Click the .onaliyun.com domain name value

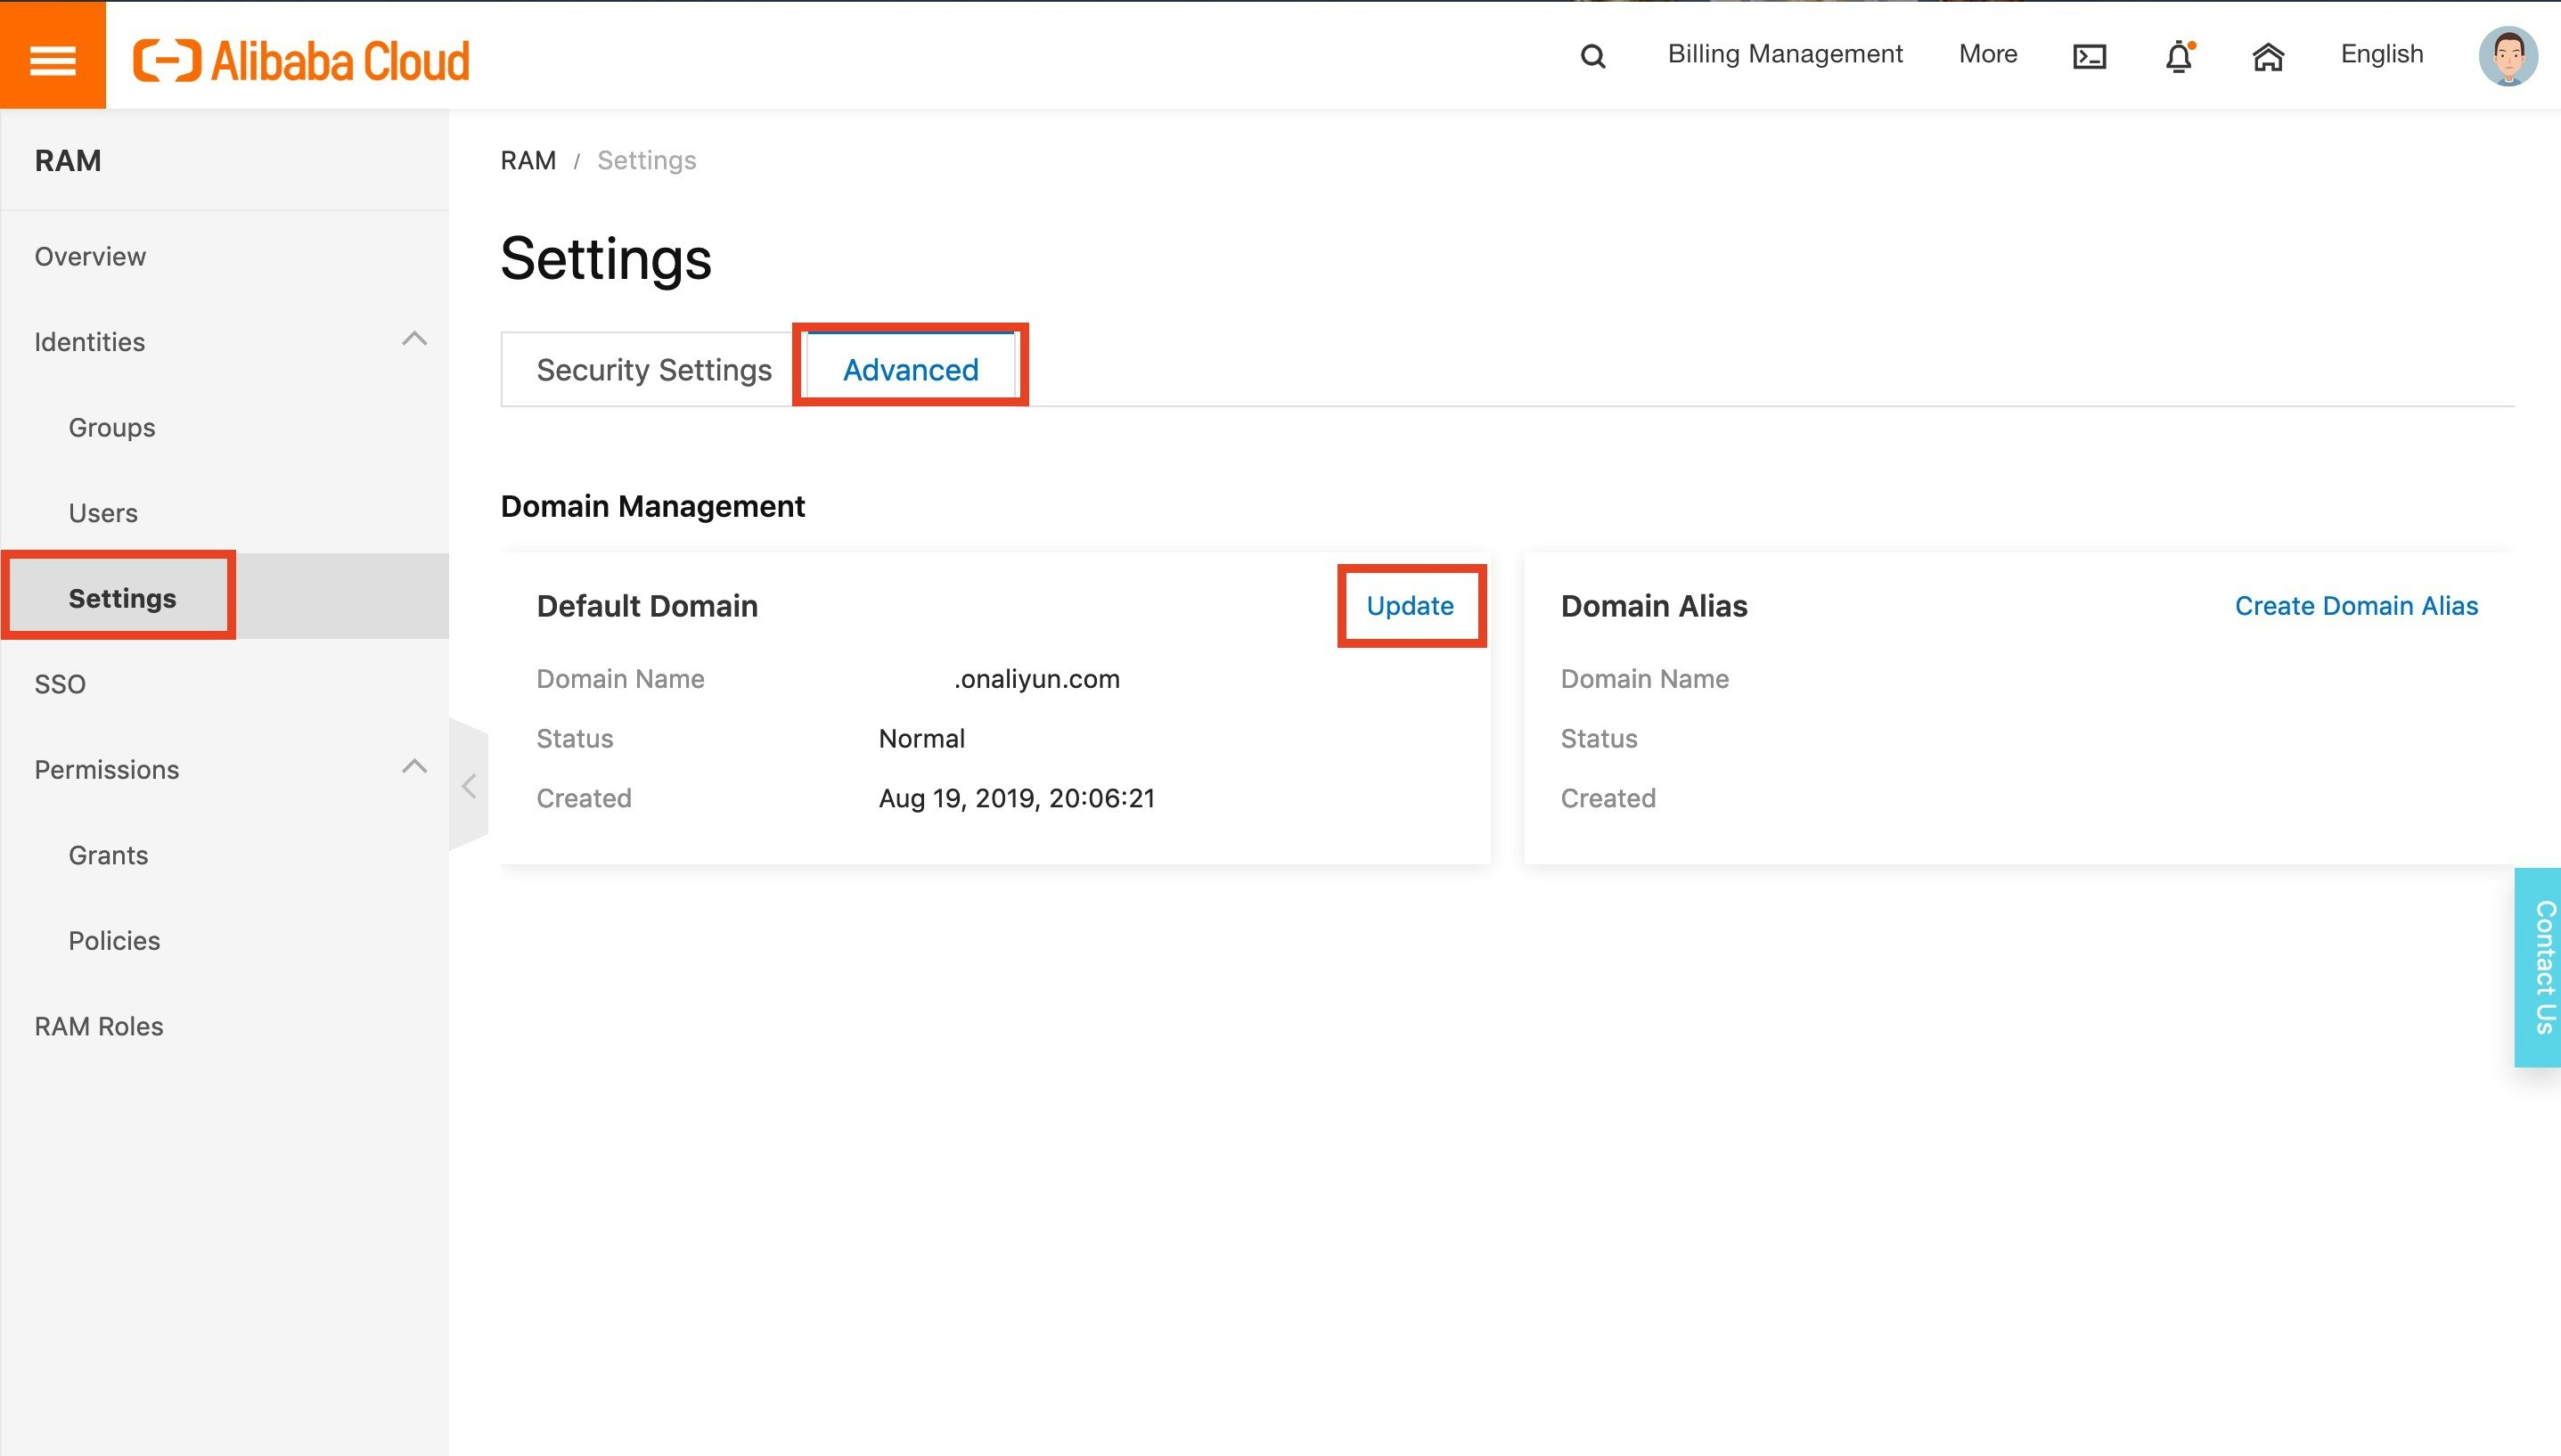point(1036,679)
